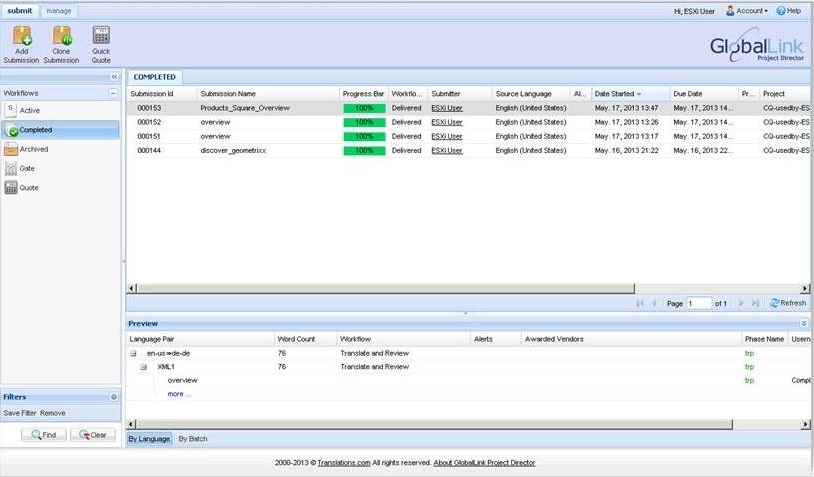Click Preview panel scroll left arrow
The image size is (814, 477).
(x=131, y=425)
